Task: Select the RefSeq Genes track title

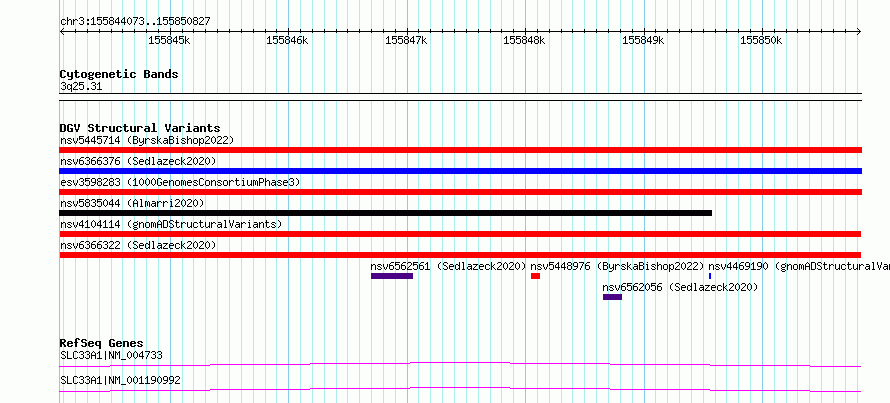Action: [102, 343]
